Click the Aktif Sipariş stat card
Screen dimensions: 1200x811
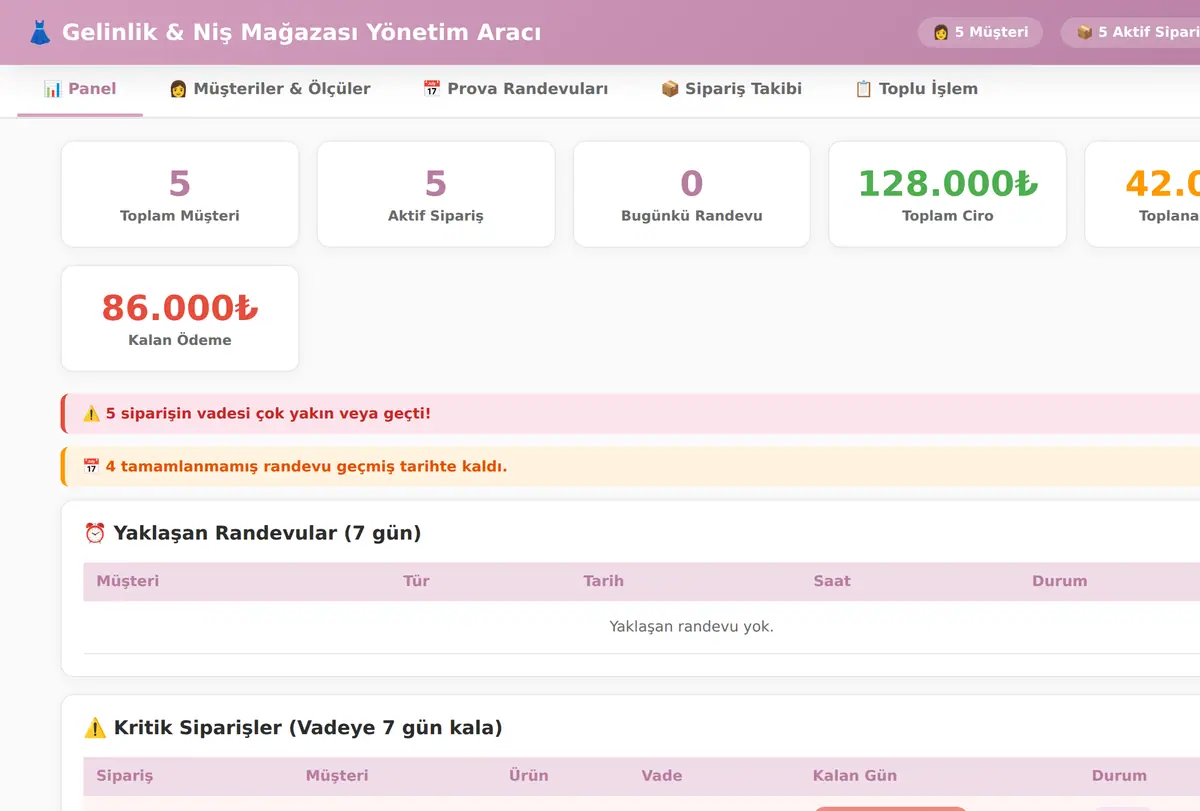point(436,194)
